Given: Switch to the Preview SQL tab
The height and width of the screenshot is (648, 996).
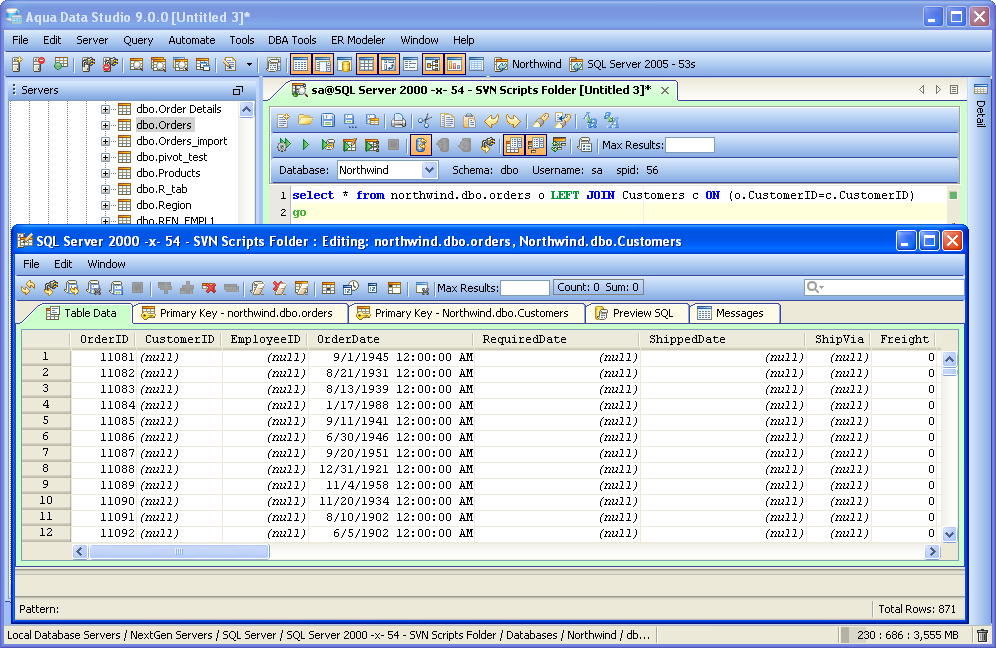Looking at the screenshot, I should click(x=636, y=313).
